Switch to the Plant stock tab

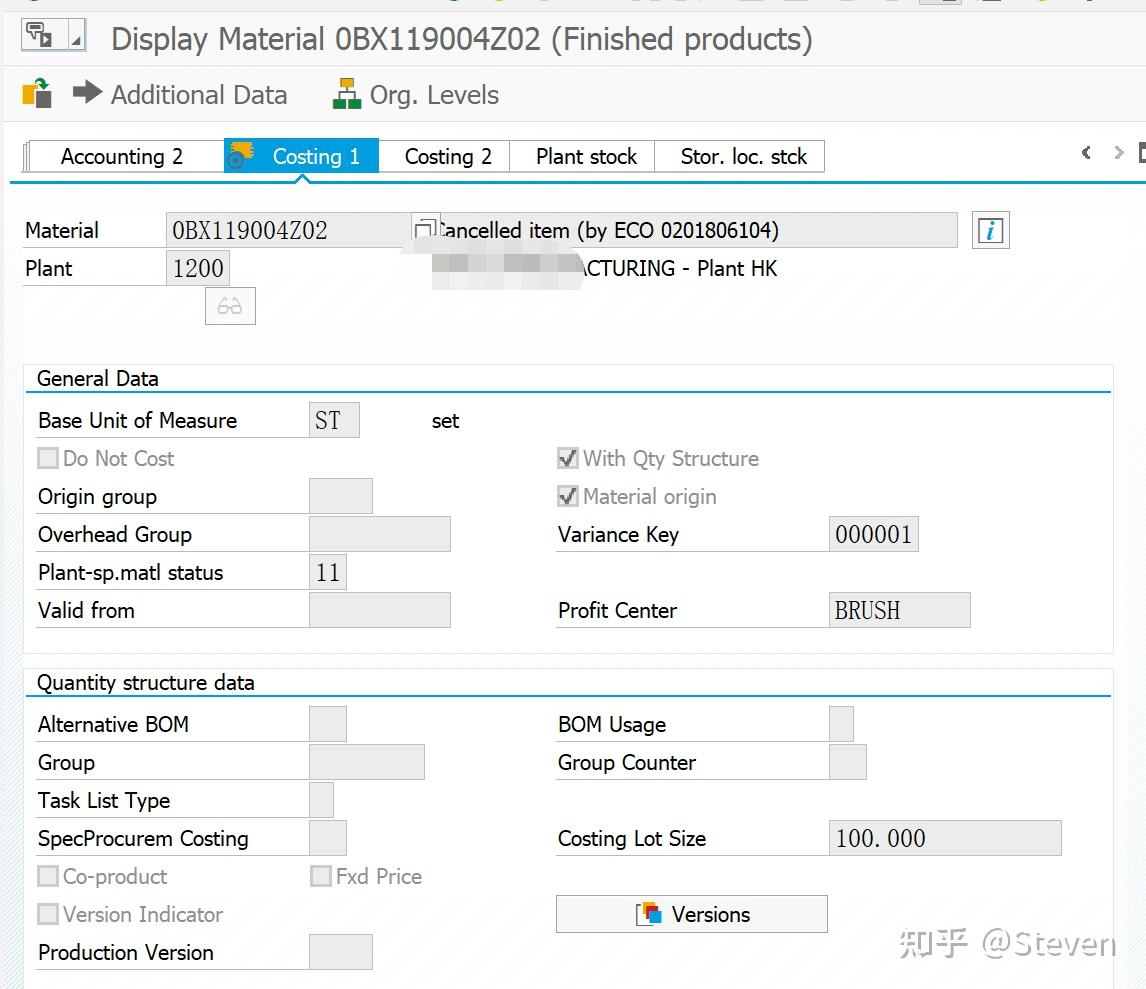[586, 157]
